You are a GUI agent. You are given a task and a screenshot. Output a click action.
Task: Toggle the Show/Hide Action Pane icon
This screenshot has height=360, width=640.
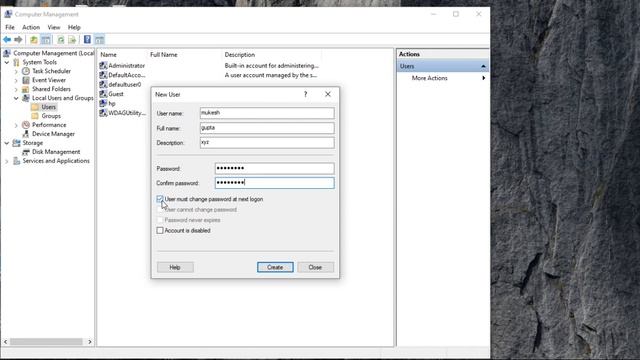pyautogui.click(x=99, y=40)
